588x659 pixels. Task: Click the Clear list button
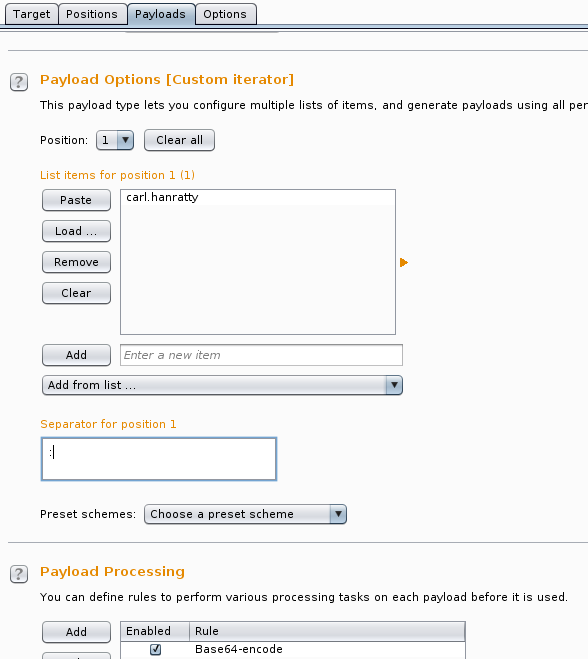tap(76, 293)
